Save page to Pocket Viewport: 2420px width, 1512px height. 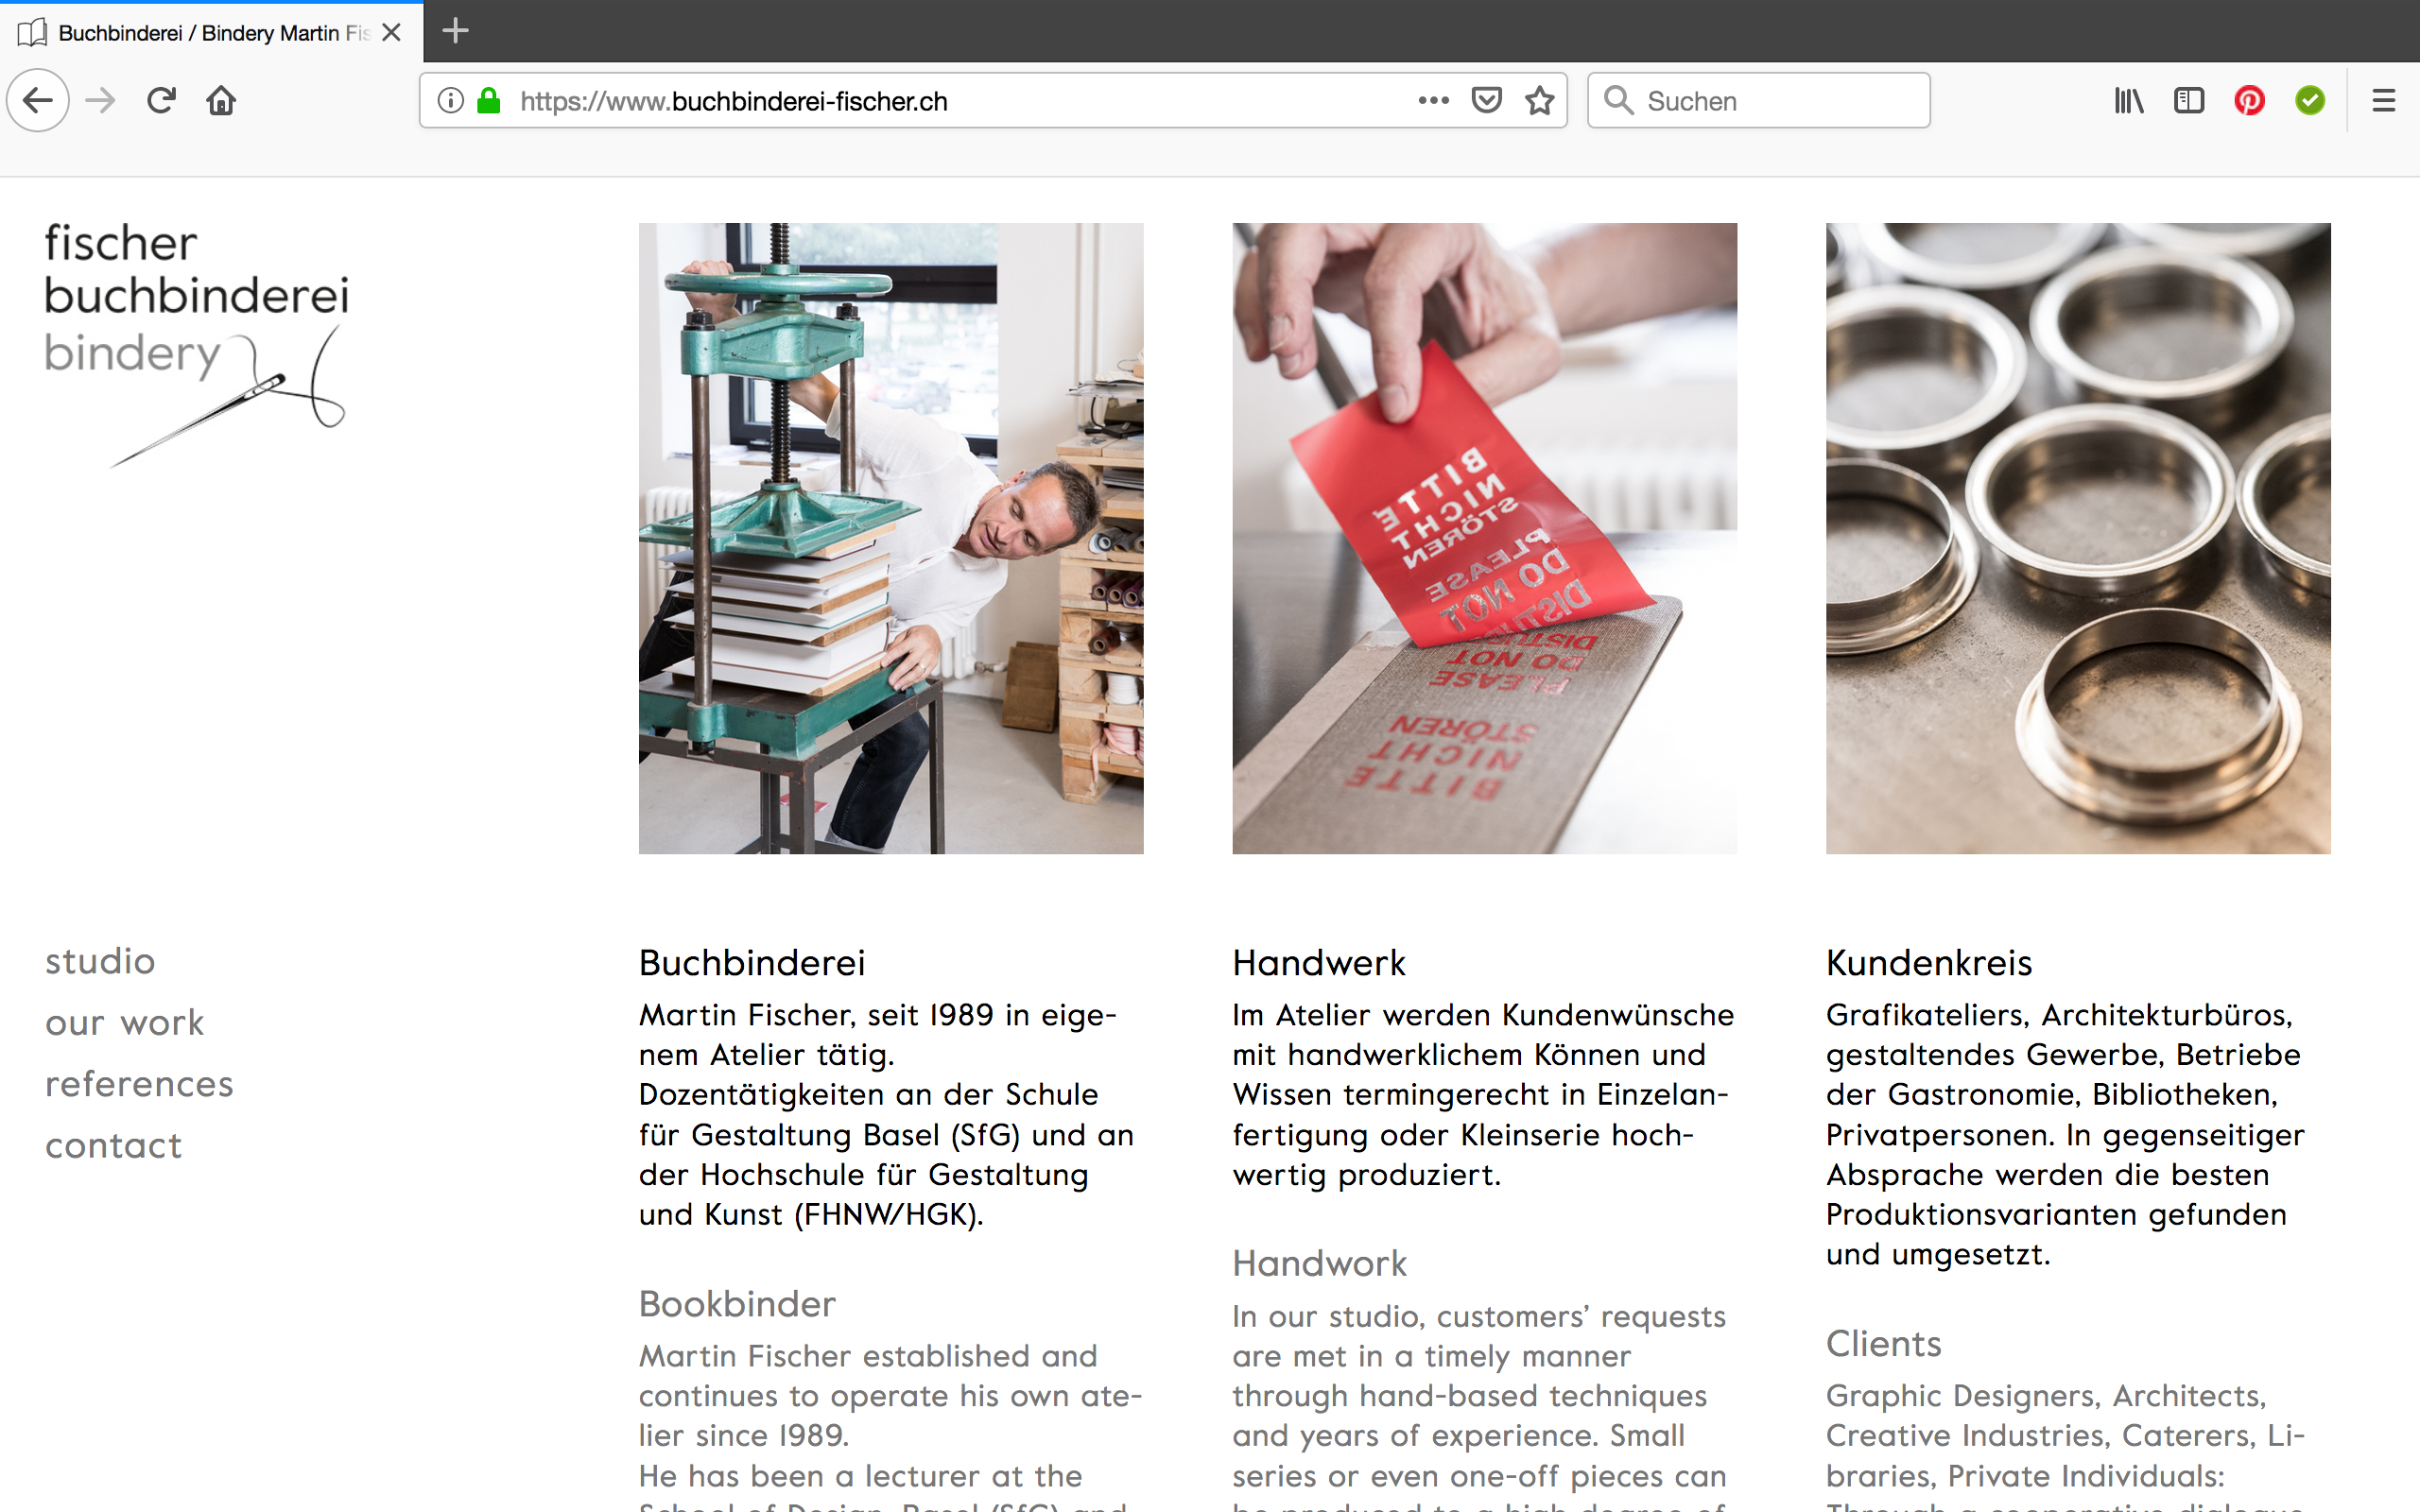point(1487,100)
